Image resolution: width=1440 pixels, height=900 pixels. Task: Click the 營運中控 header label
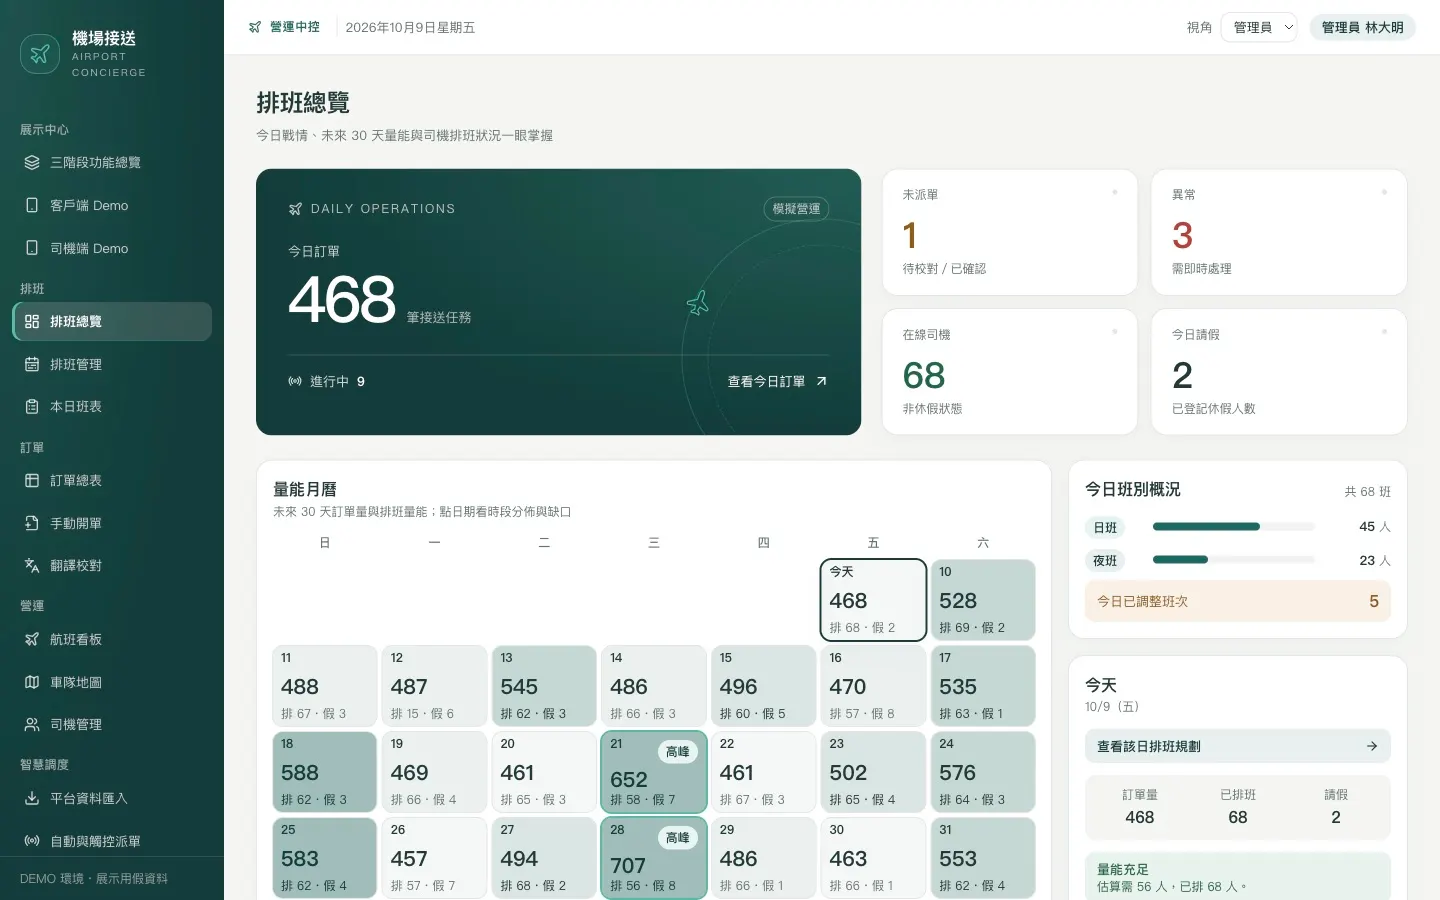tap(295, 27)
